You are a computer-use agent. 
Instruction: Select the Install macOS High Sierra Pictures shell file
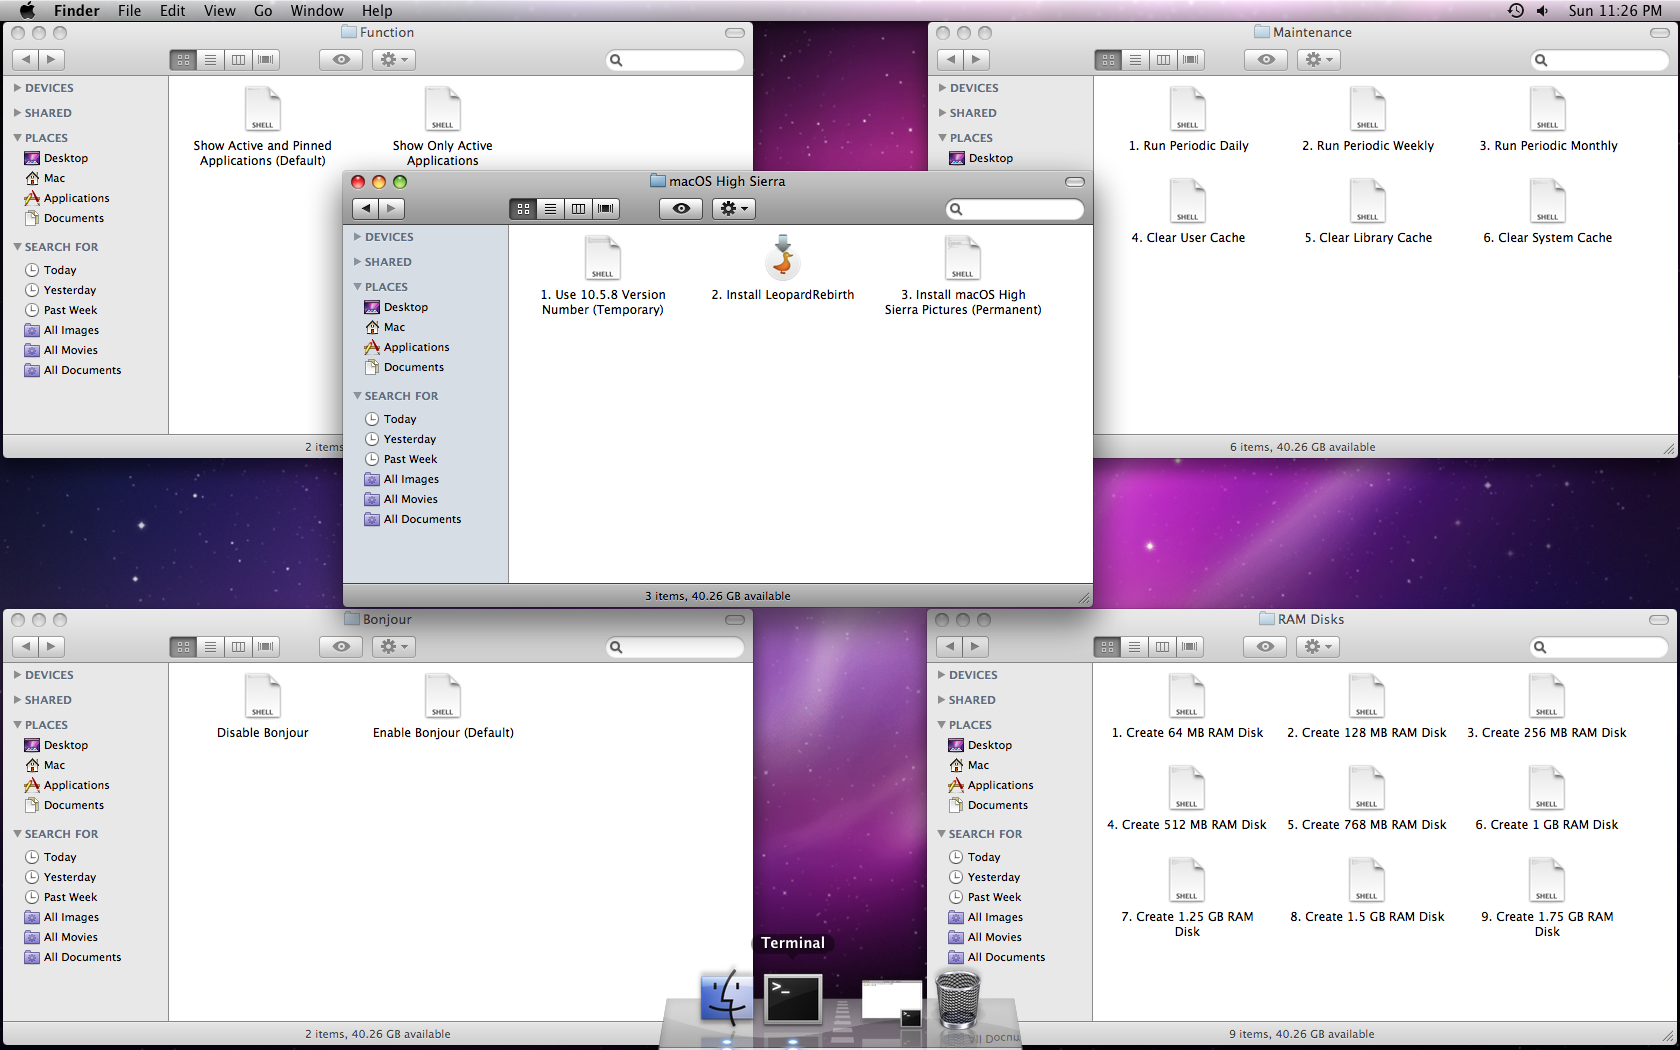click(963, 258)
